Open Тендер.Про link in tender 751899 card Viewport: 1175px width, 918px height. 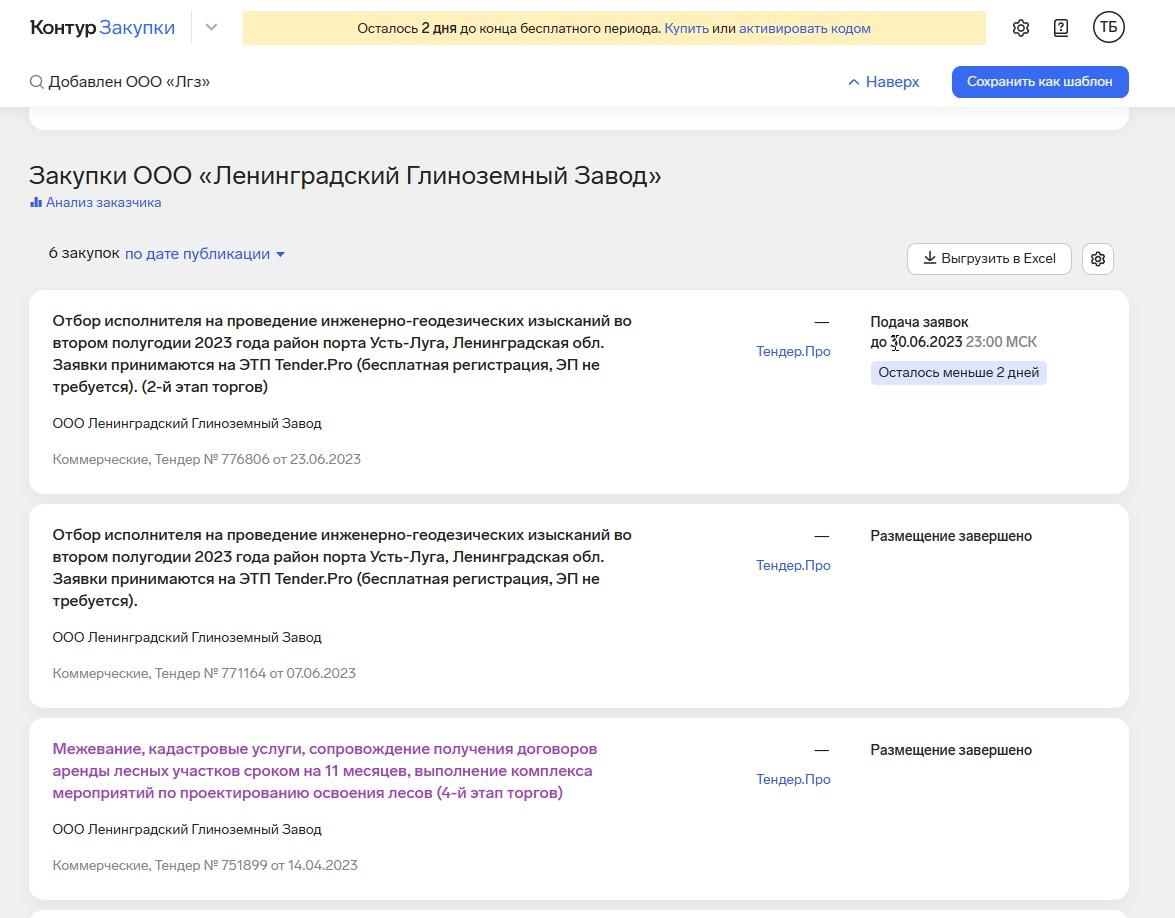(793, 779)
